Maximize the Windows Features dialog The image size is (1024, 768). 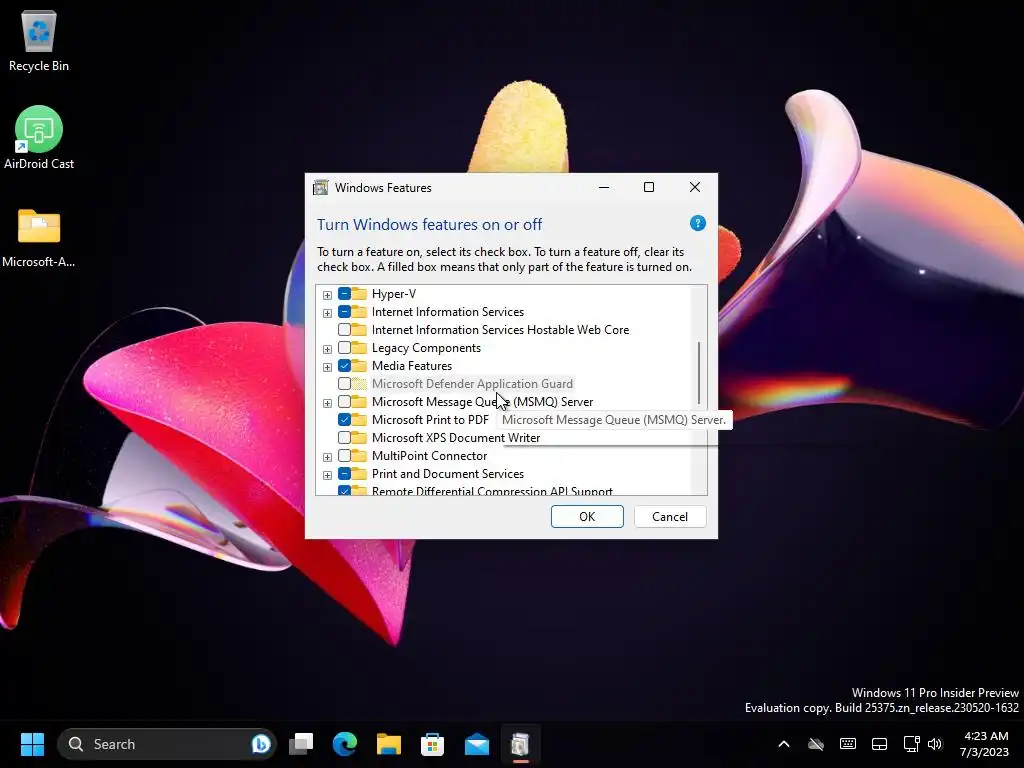pos(648,187)
